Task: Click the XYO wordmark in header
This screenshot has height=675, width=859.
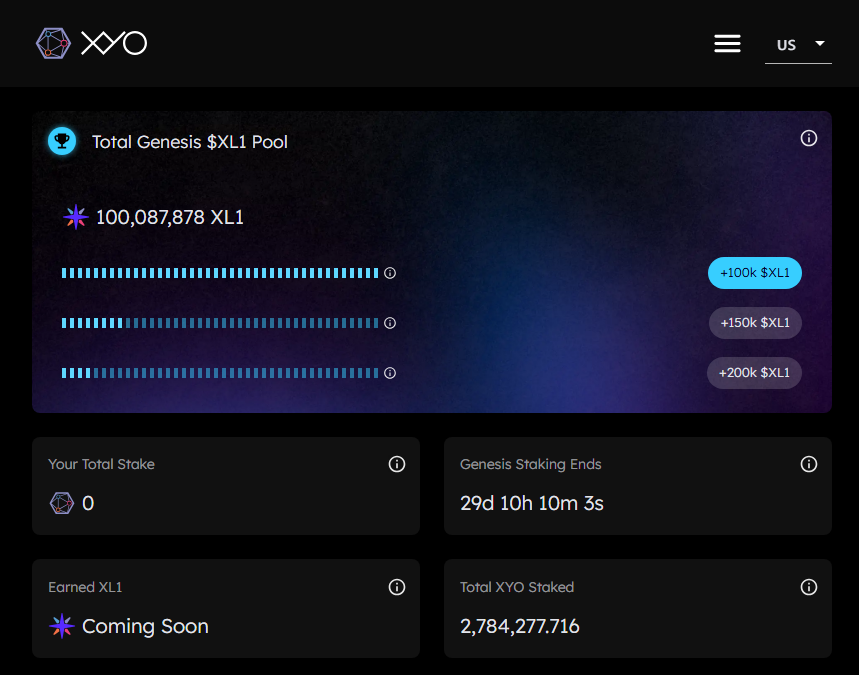Action: coord(114,43)
